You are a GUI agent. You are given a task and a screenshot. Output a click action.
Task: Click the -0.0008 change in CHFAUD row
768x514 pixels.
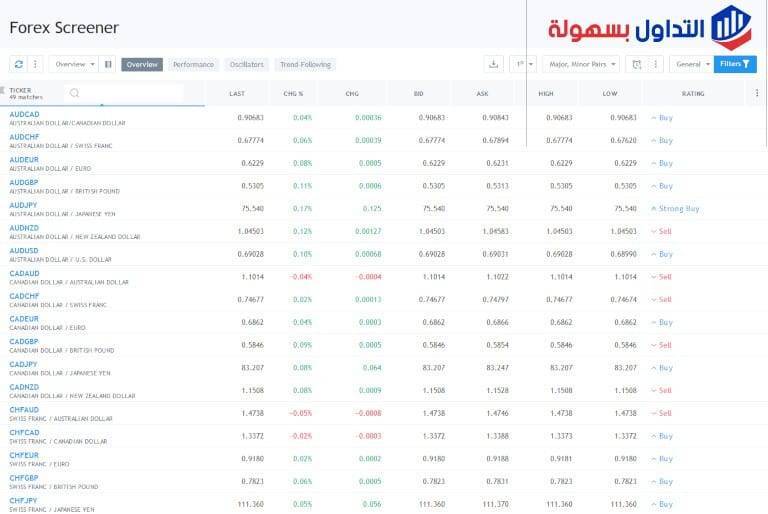[x=367, y=413]
